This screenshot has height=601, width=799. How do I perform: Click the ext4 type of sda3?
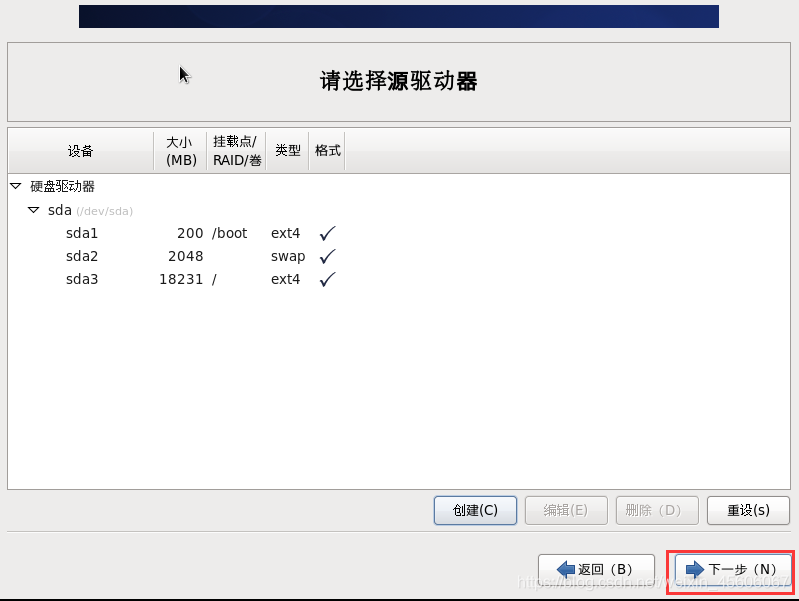point(285,279)
